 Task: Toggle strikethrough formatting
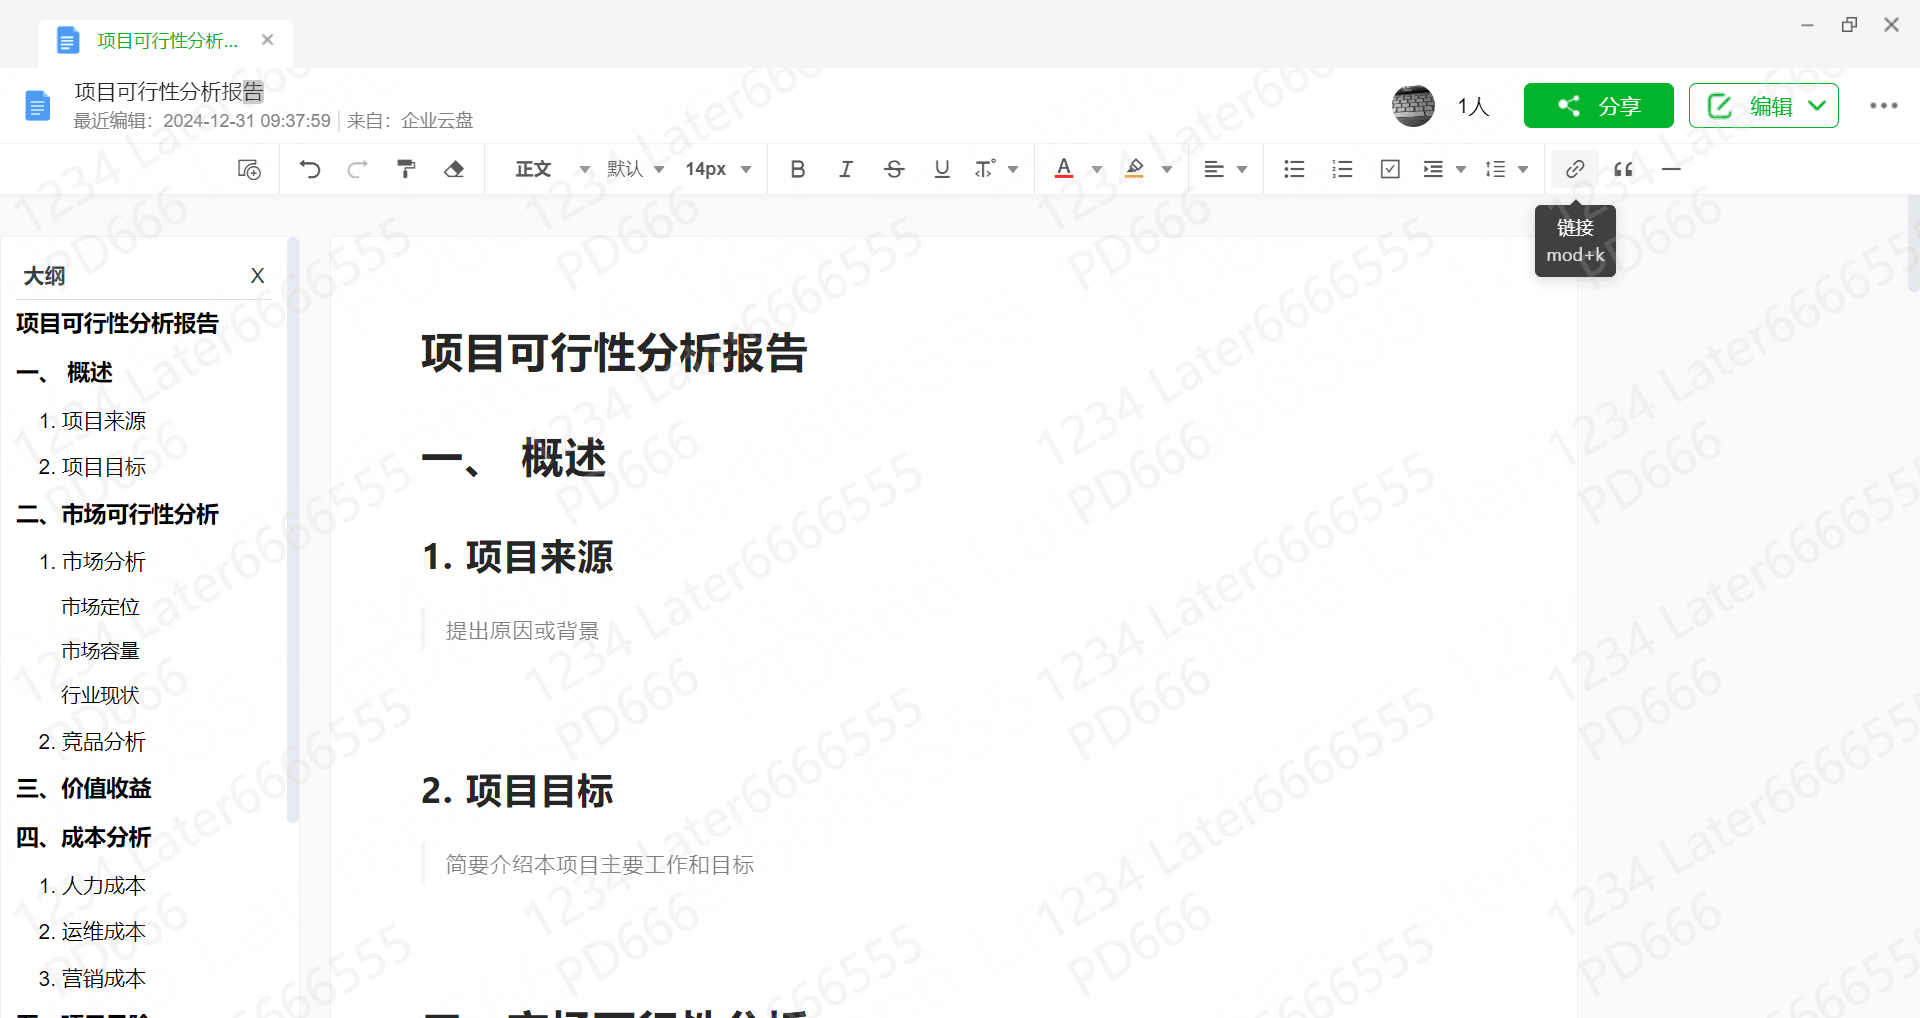pyautogui.click(x=894, y=169)
